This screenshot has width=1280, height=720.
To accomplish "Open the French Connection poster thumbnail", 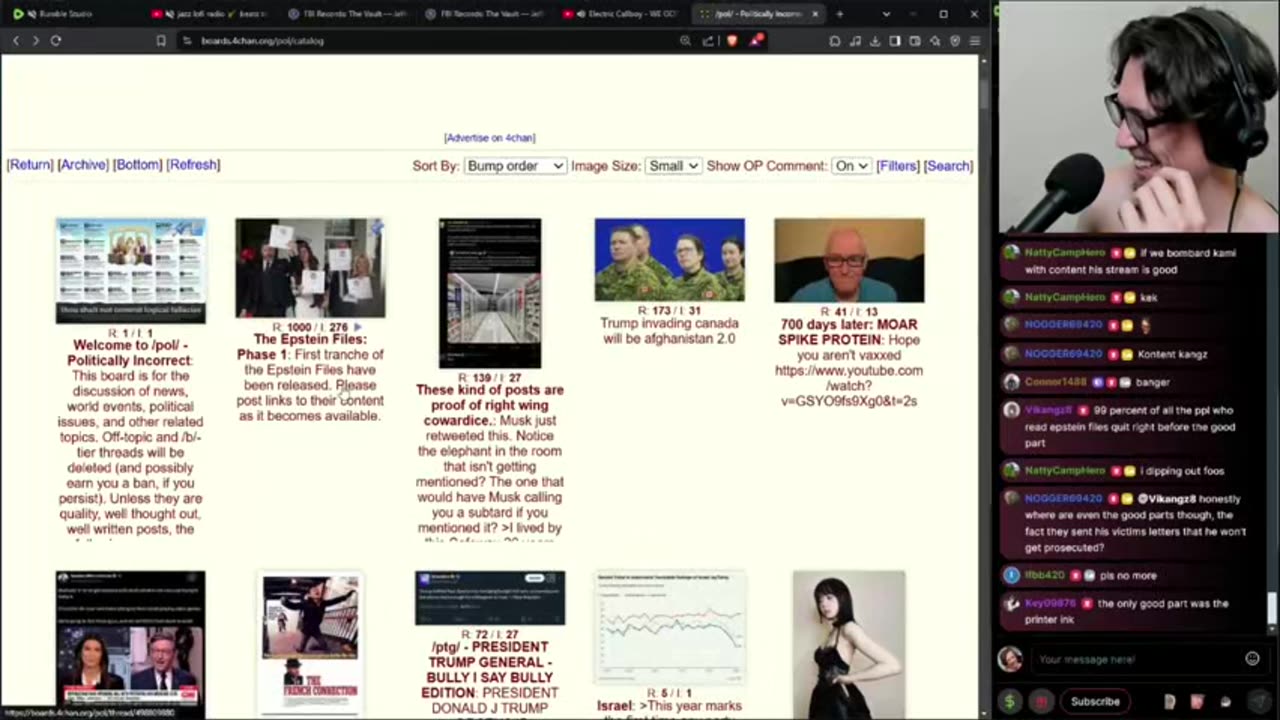I will (310, 643).
